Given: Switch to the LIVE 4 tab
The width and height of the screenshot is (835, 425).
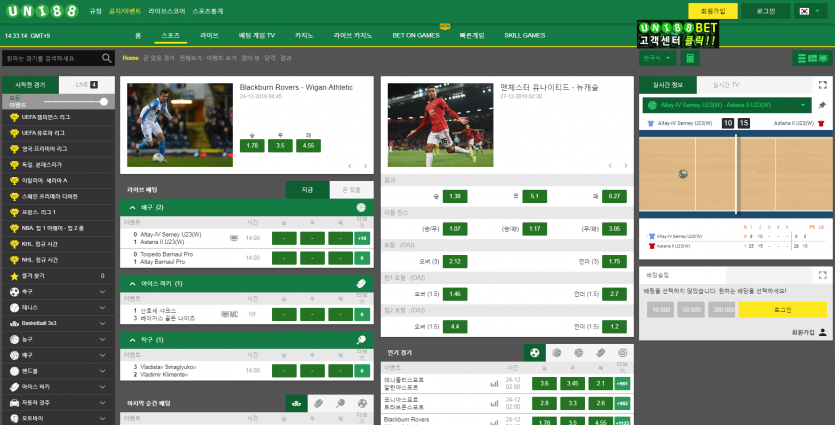Looking at the screenshot, I should (87, 85).
